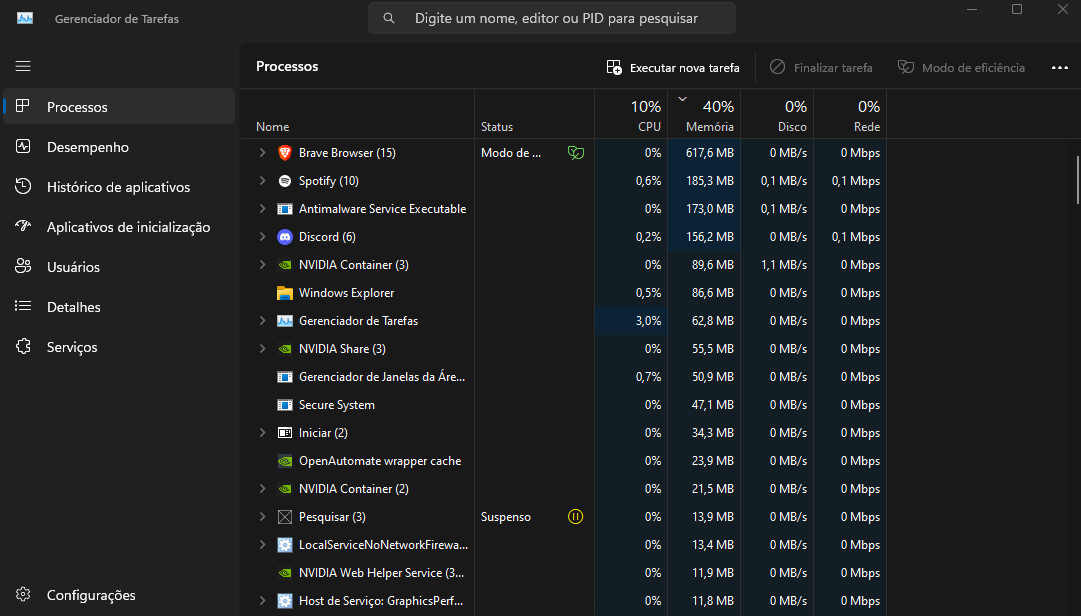Sort processes by Memória column
The height and width of the screenshot is (616, 1081).
[704, 114]
